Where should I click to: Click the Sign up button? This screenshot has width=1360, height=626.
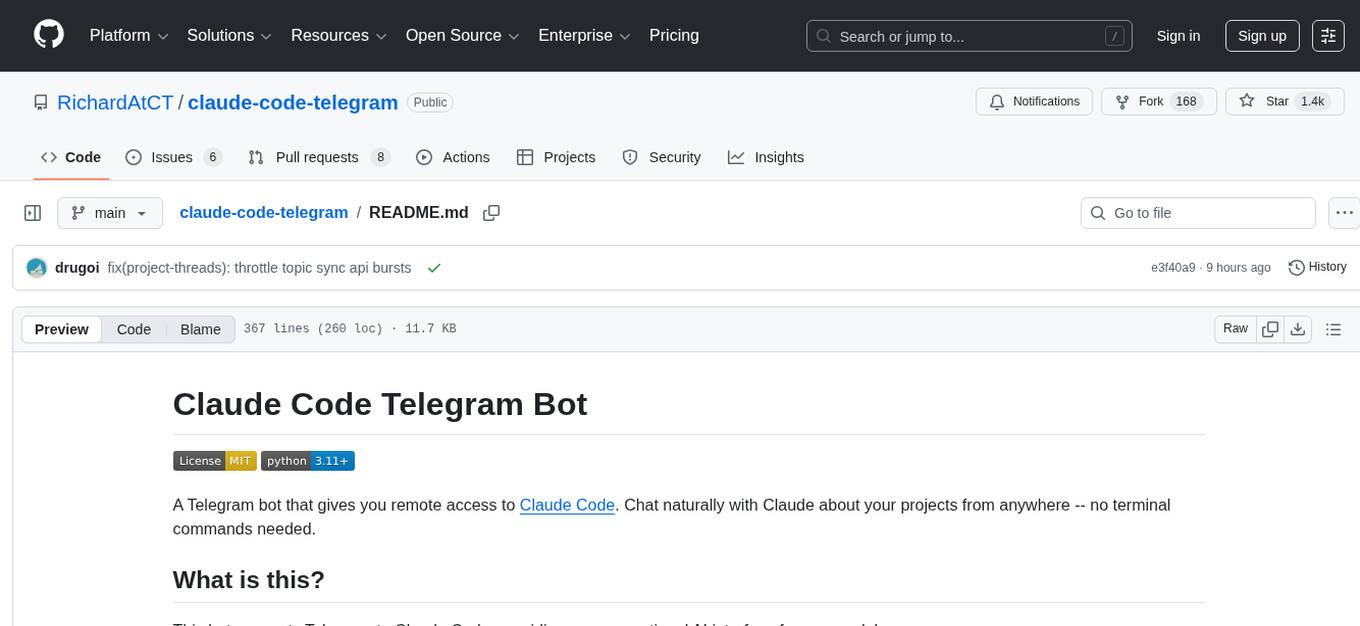pyautogui.click(x=1261, y=35)
